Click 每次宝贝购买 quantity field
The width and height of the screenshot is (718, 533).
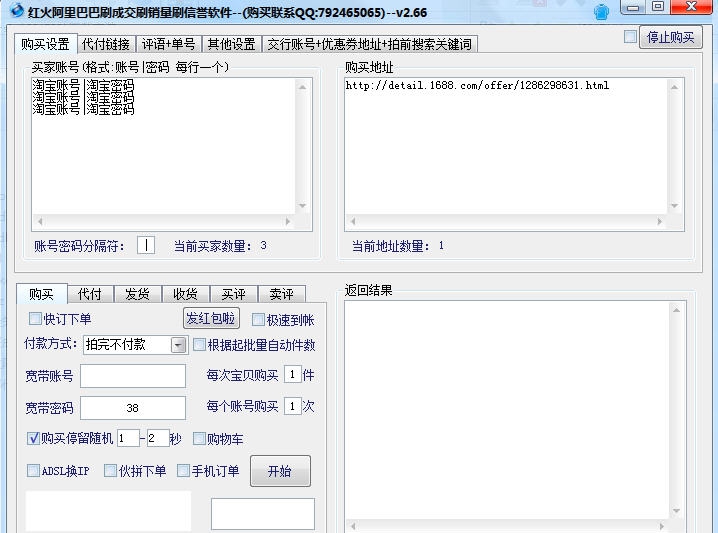293,375
